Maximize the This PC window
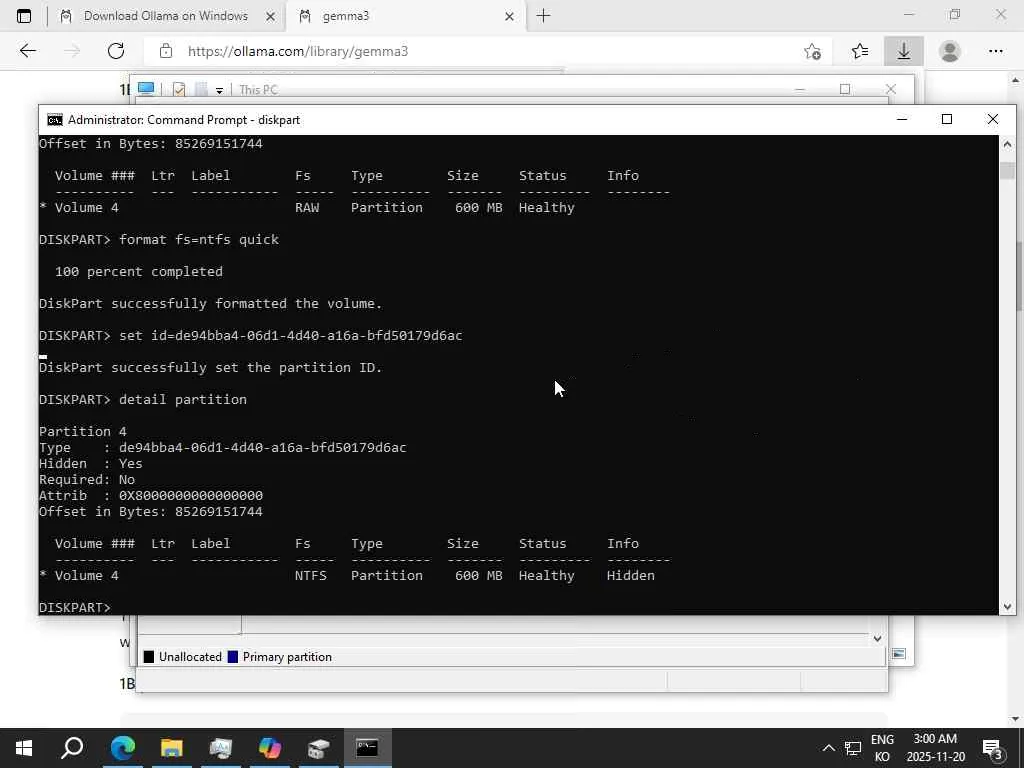Screen dimensions: 1024x768 (x=845, y=89)
